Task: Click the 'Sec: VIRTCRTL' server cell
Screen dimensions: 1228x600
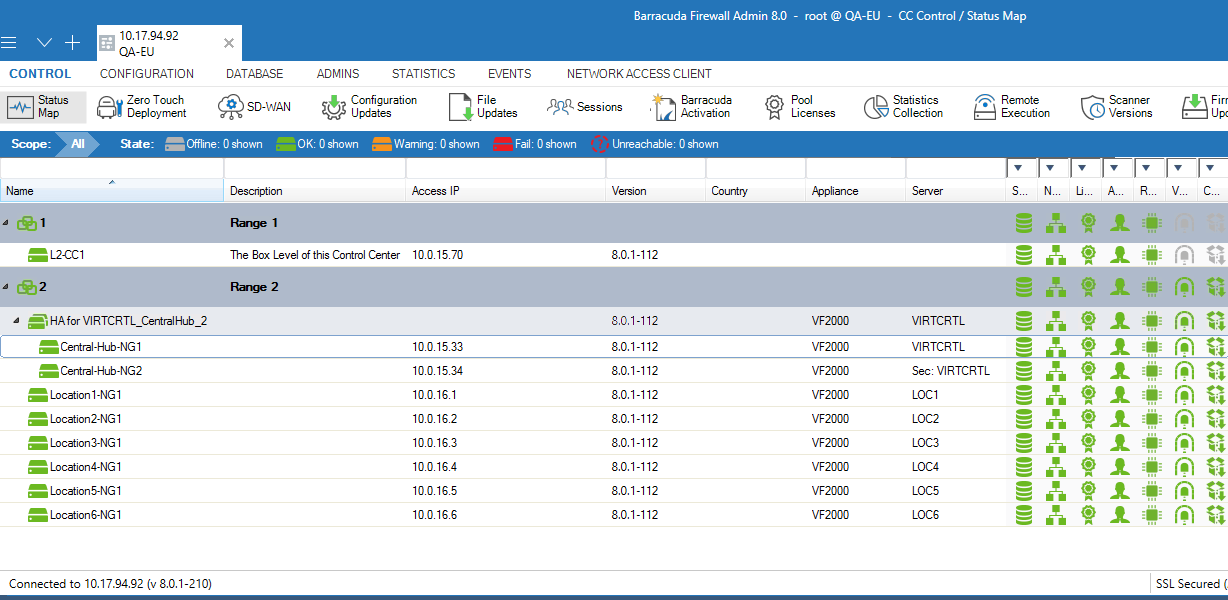Action: tap(951, 371)
